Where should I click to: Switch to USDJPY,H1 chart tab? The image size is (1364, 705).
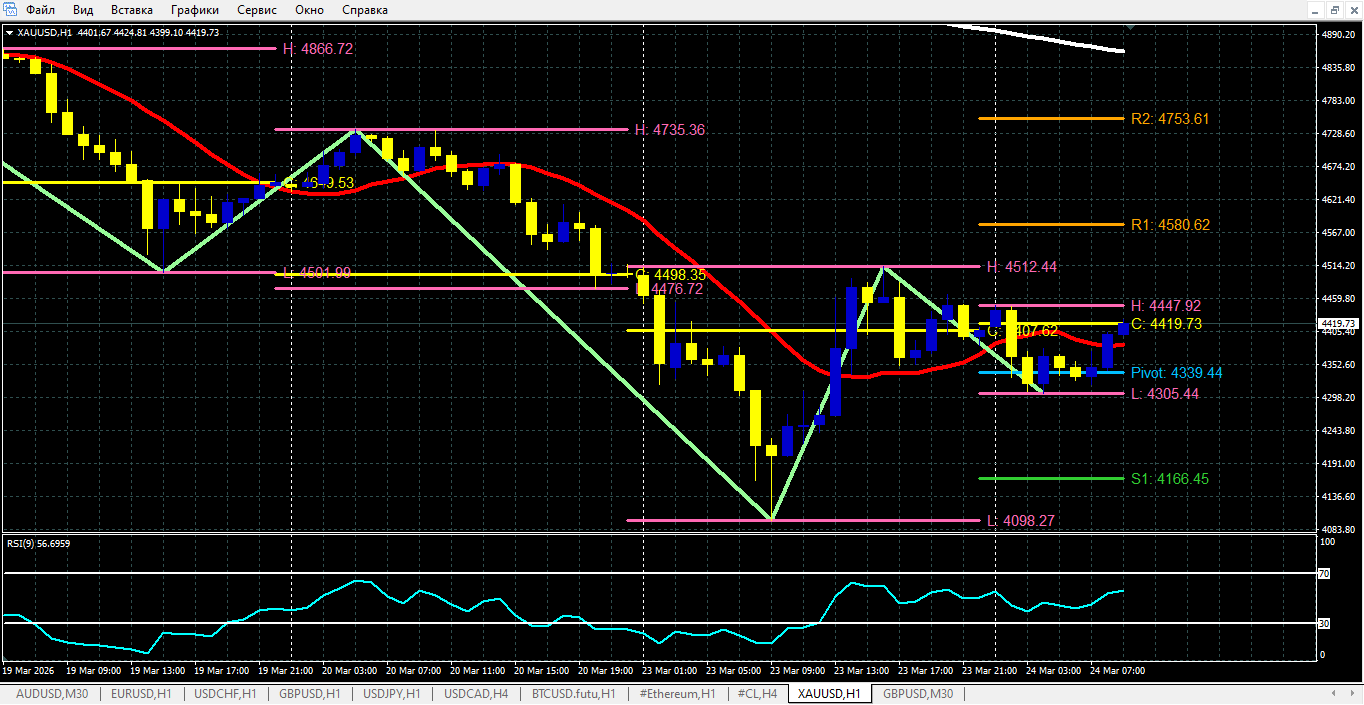[x=392, y=694]
